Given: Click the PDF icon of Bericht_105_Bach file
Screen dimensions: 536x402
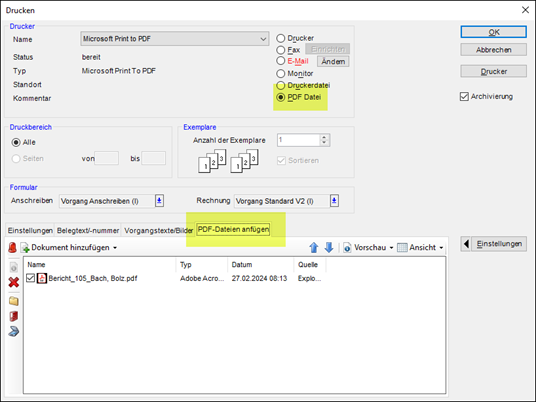Looking at the screenshot, I should click(x=42, y=278).
